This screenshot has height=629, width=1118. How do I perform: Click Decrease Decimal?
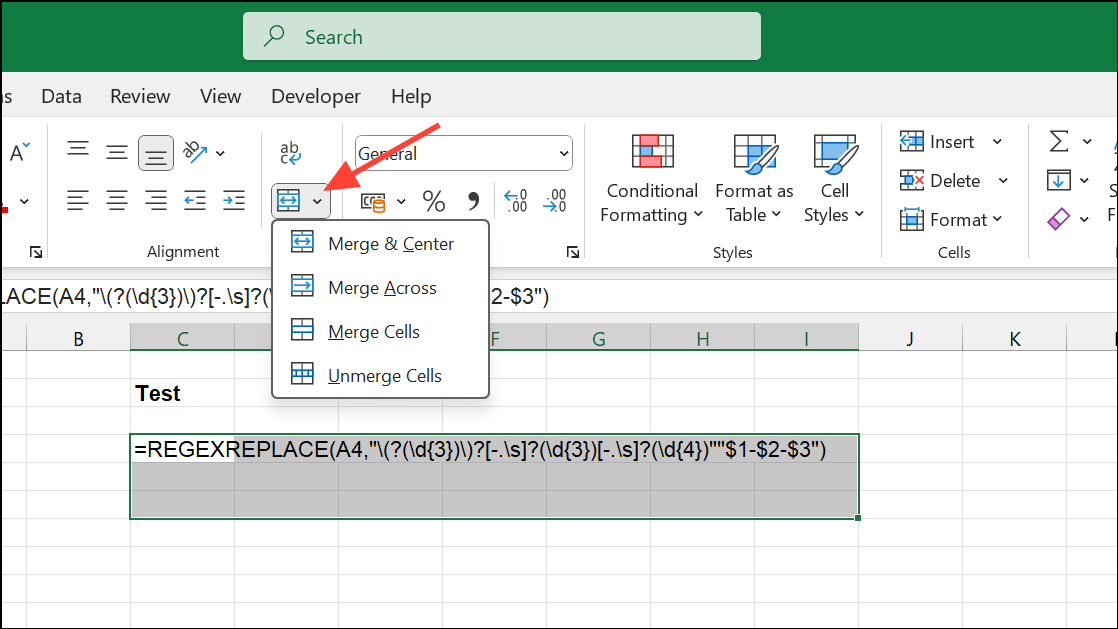(x=554, y=200)
